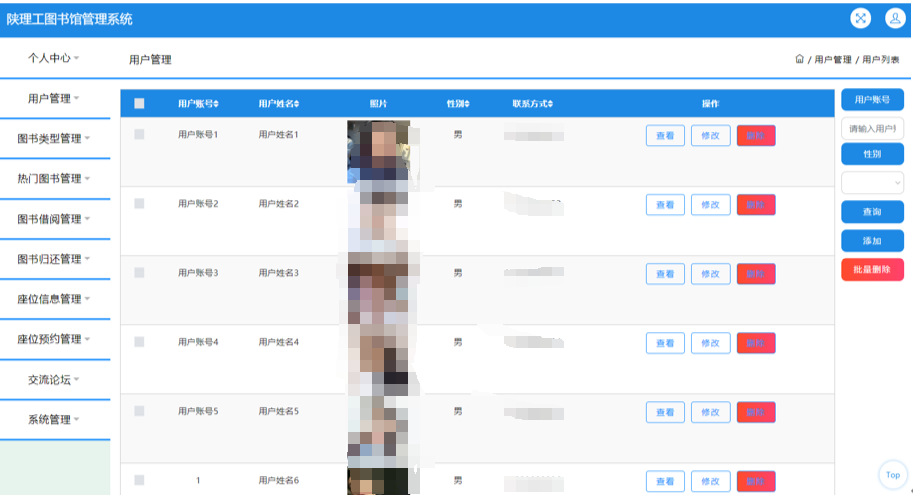Image resolution: width=913 pixels, height=495 pixels.
Task: Expand the 座位信息管理 sidebar menu
Action: 54,299
